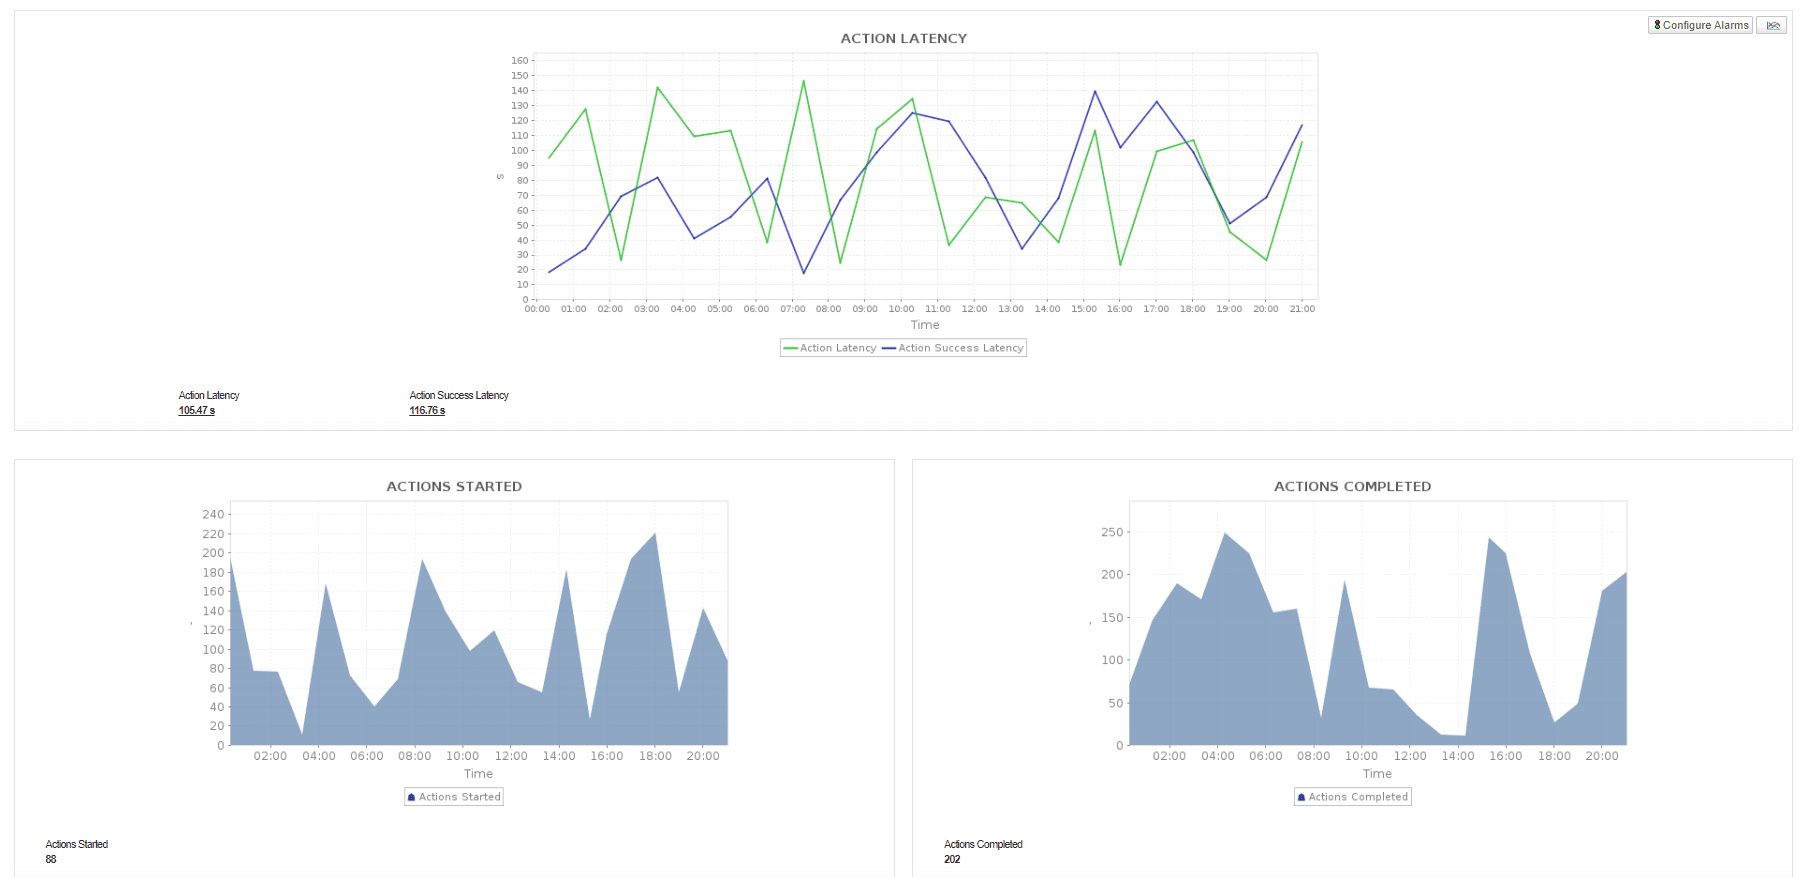Viewport: 1801px width, 877px height.
Task: Select the ACTIONS COMPLETED chart title
Action: click(1352, 486)
